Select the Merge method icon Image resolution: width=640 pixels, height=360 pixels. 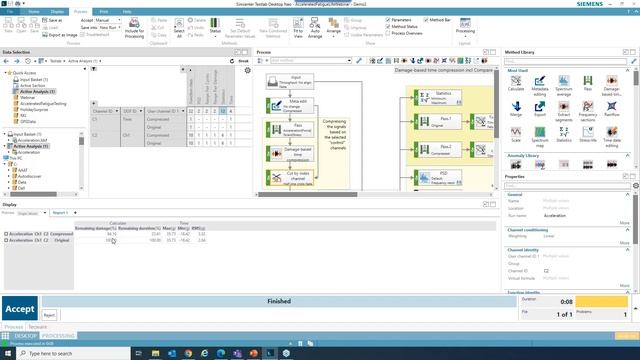[x=516, y=109]
